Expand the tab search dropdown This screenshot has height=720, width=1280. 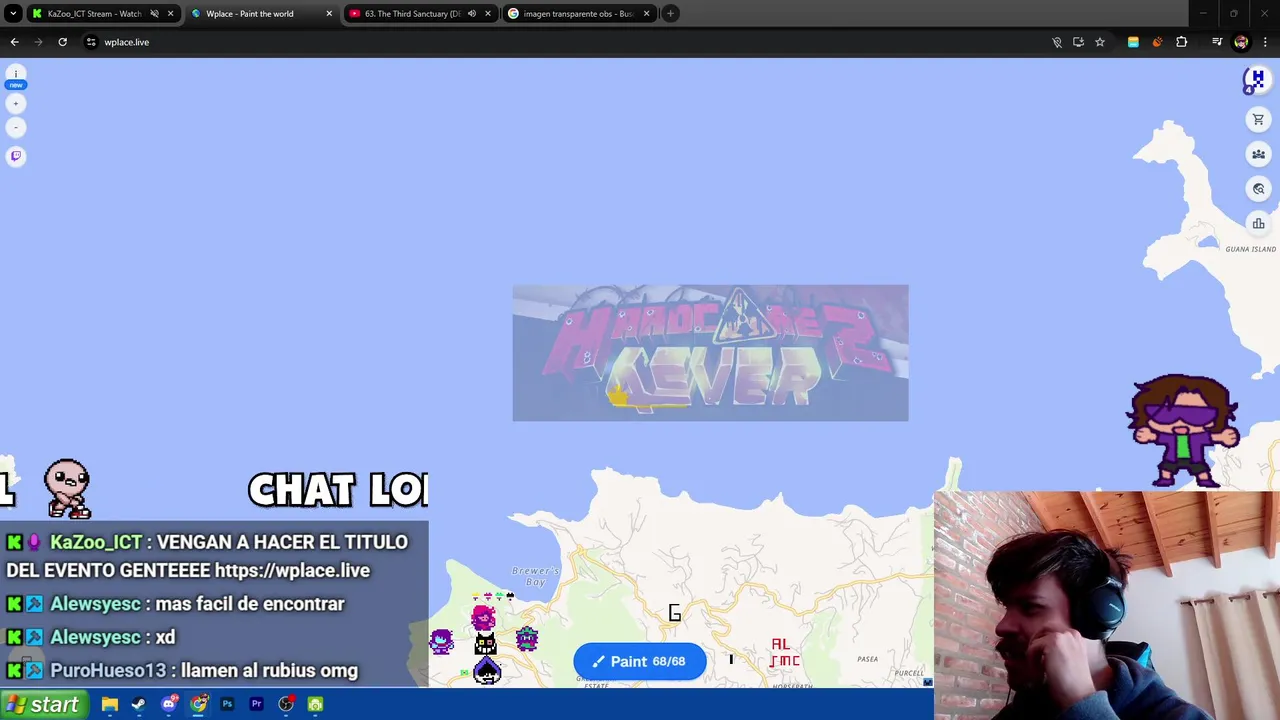pos(13,14)
